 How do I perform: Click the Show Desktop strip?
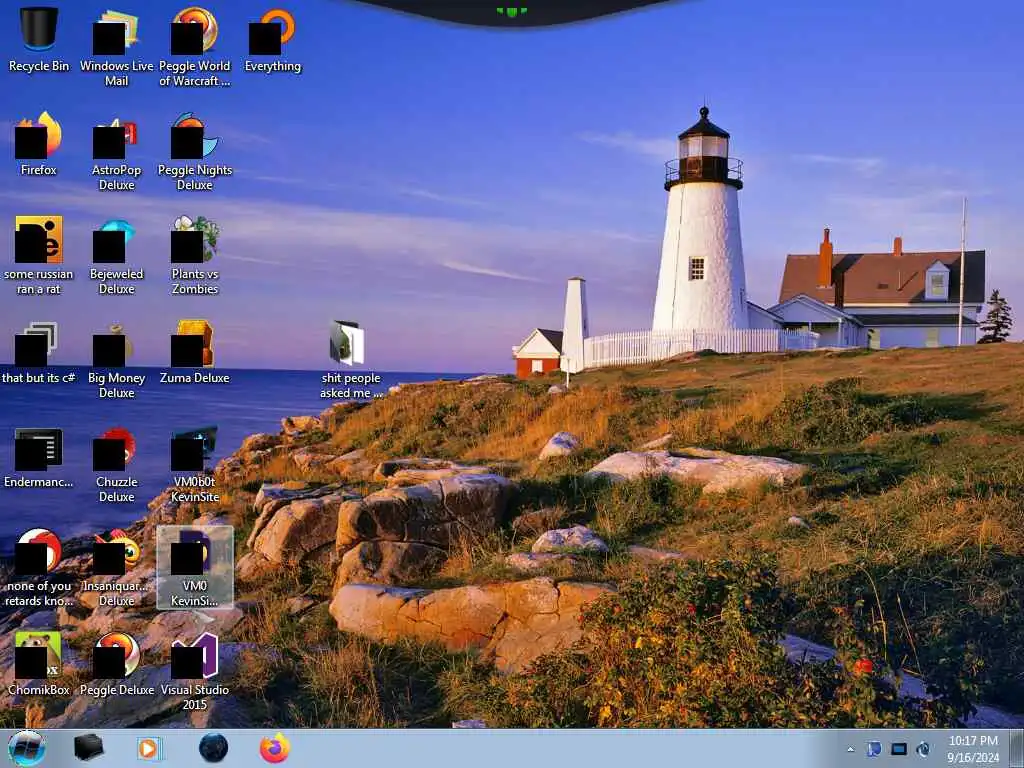[x=1017, y=748]
